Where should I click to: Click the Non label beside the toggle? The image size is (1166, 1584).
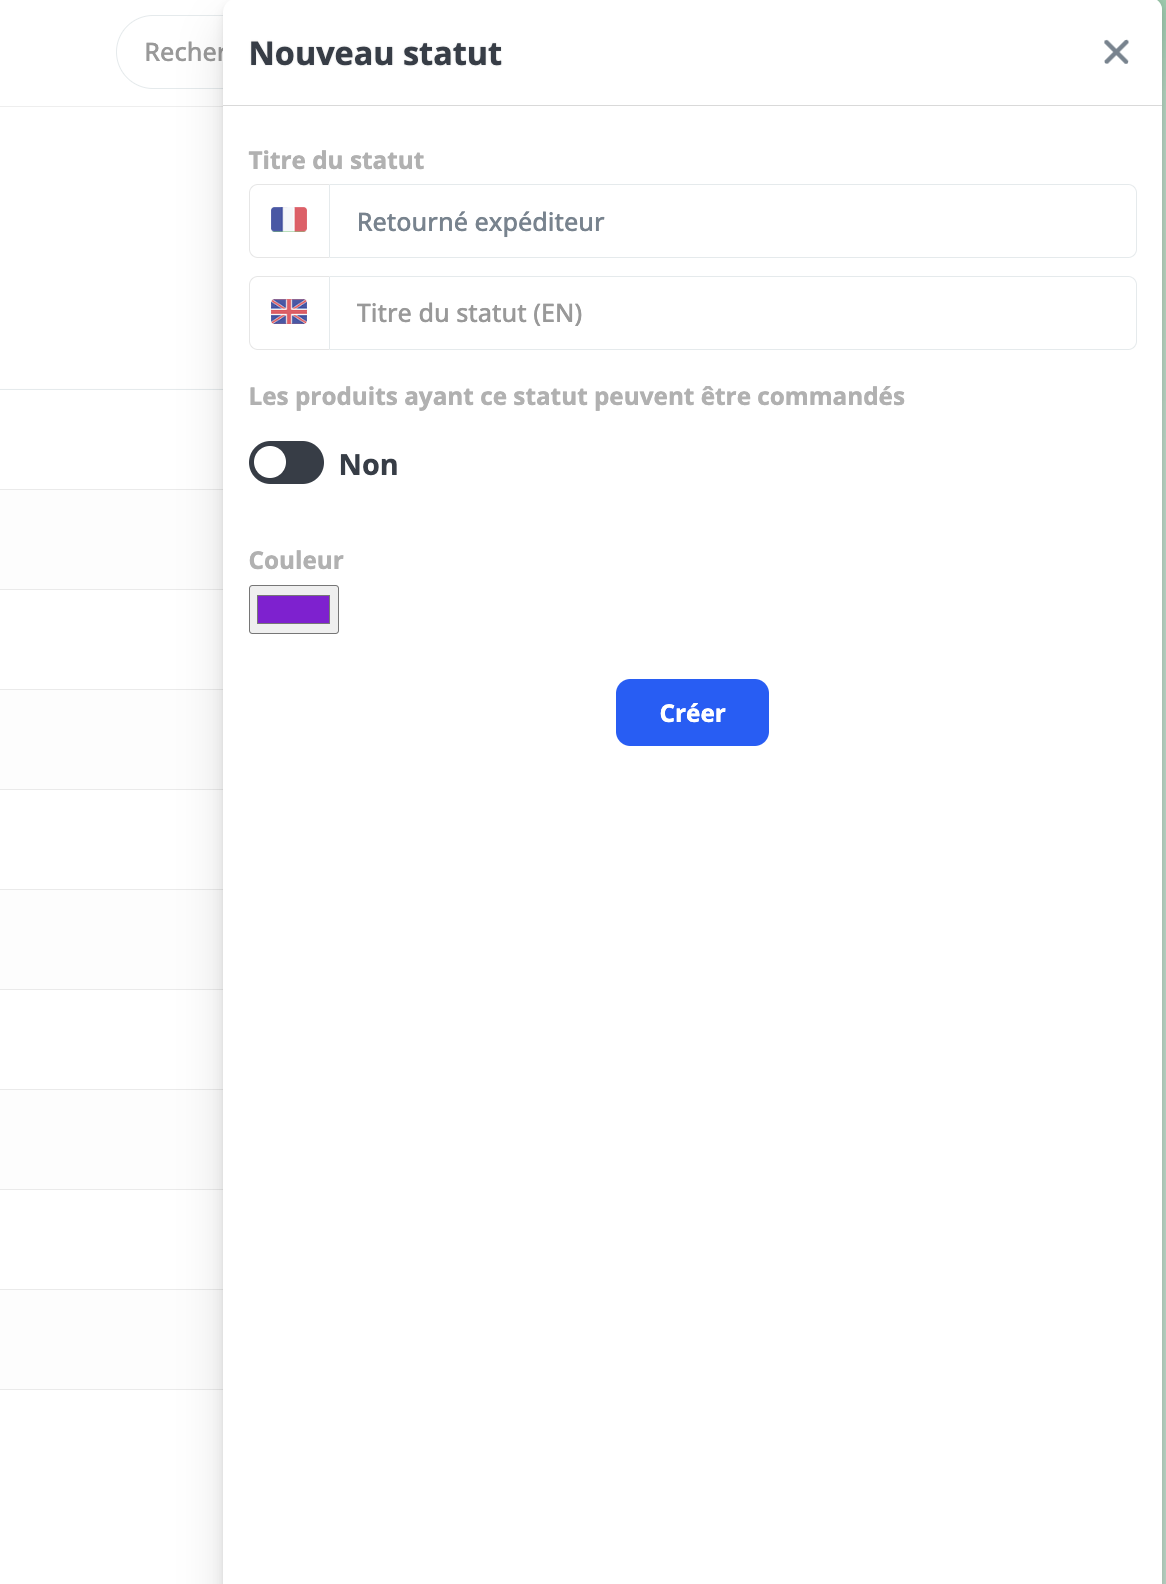(368, 465)
